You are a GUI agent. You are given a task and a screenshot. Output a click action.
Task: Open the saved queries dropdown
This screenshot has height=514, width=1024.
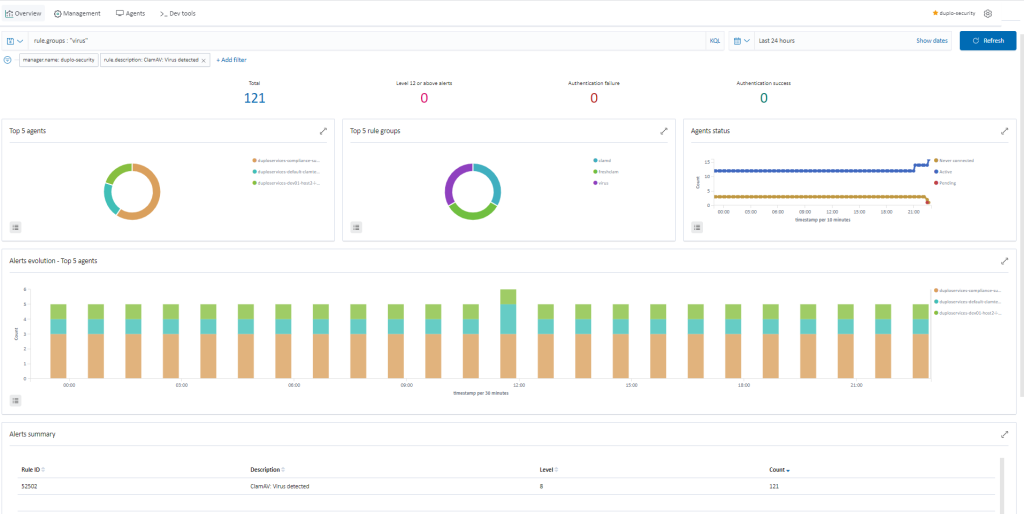15,41
